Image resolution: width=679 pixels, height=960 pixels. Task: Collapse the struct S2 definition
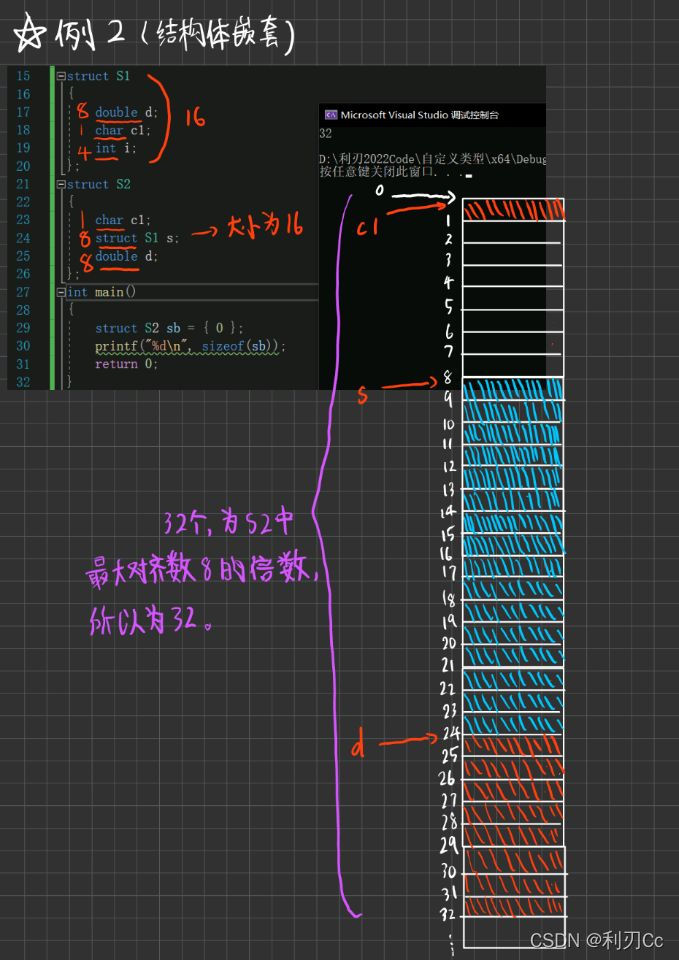pos(61,184)
